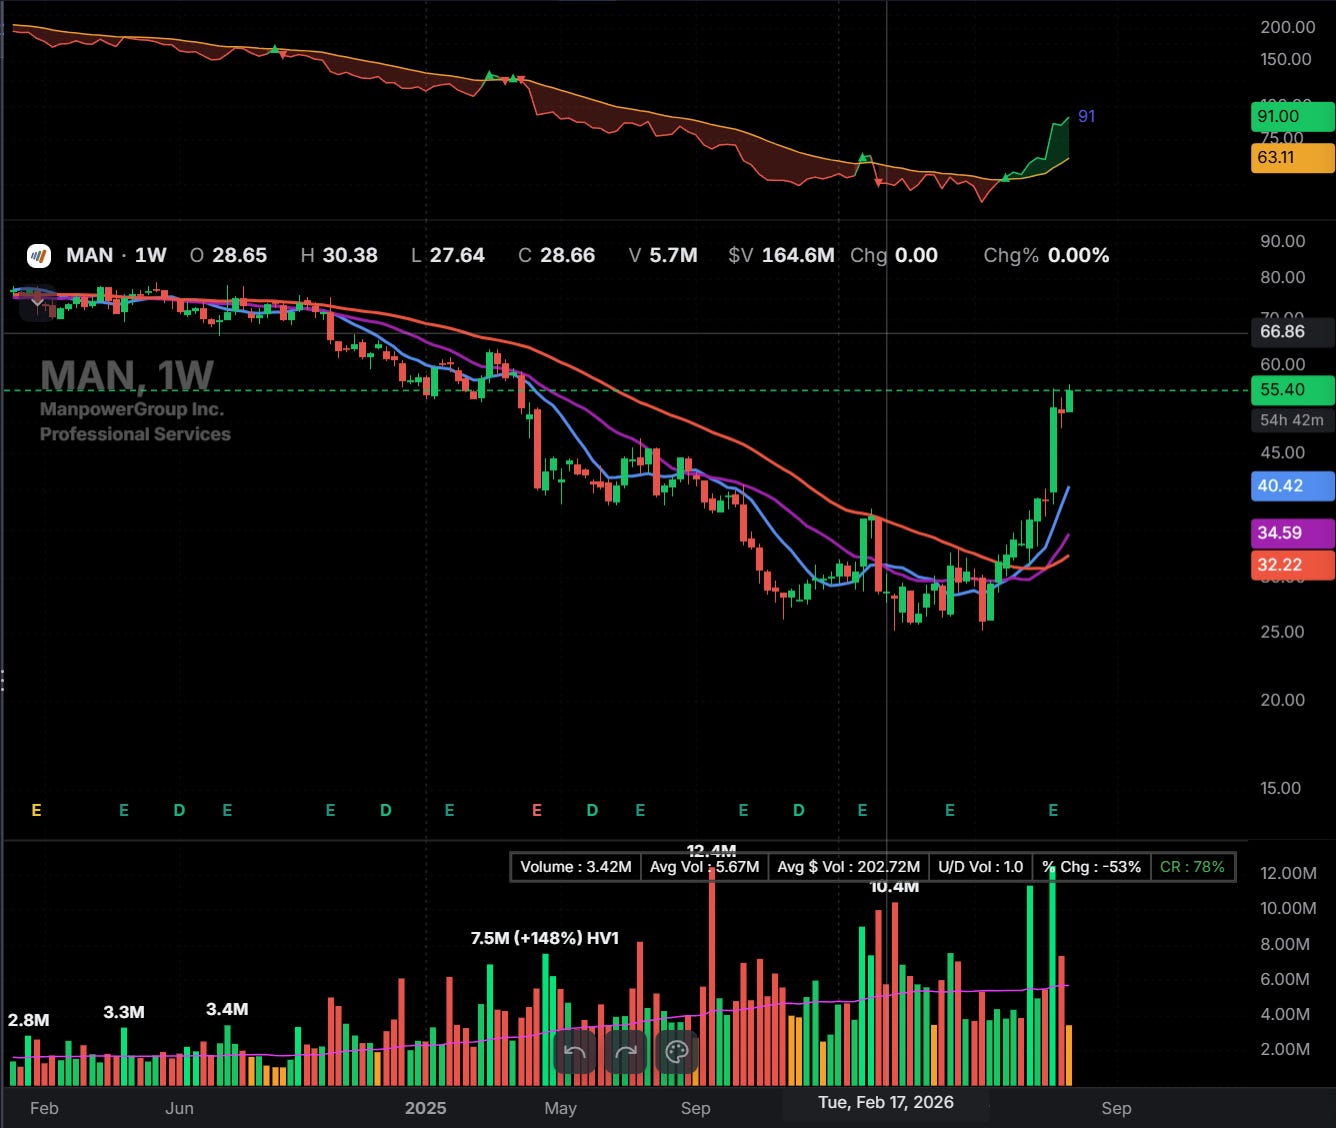The height and width of the screenshot is (1128, 1336).
Task: Click the Feb label on time axis
Action: 44,1108
